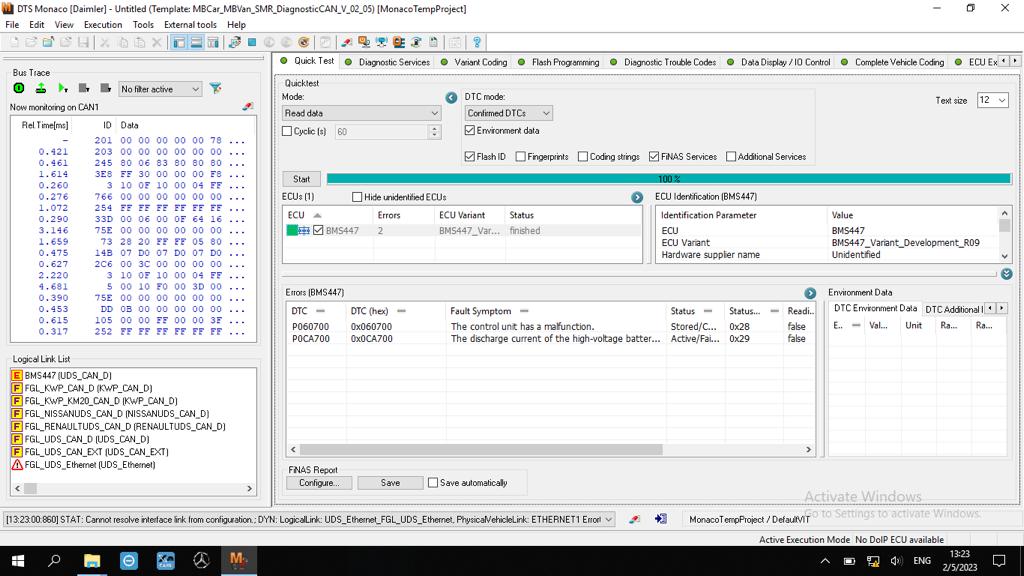Click the Bus Trace filter funnel icon
1024x576 pixels.
point(216,88)
